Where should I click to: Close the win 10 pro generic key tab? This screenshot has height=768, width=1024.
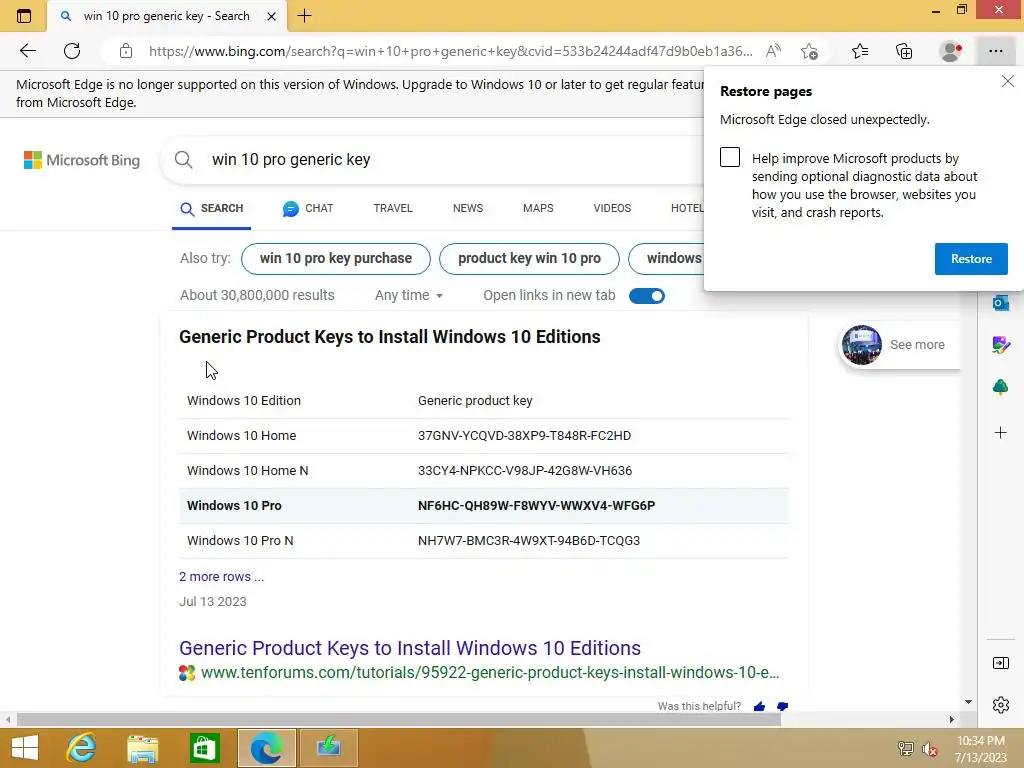[x=271, y=16]
